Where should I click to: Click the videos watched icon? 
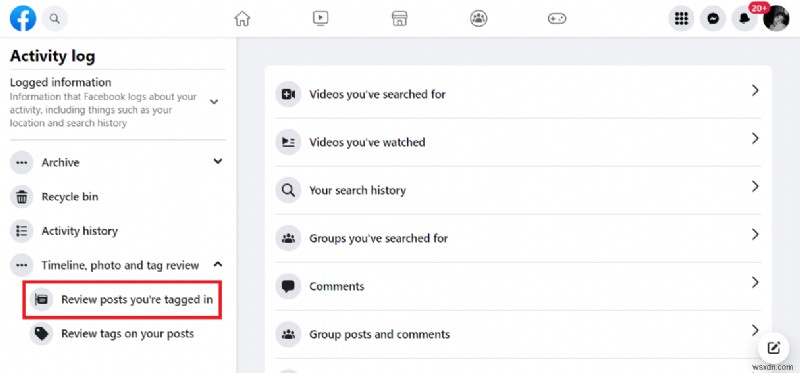288,142
